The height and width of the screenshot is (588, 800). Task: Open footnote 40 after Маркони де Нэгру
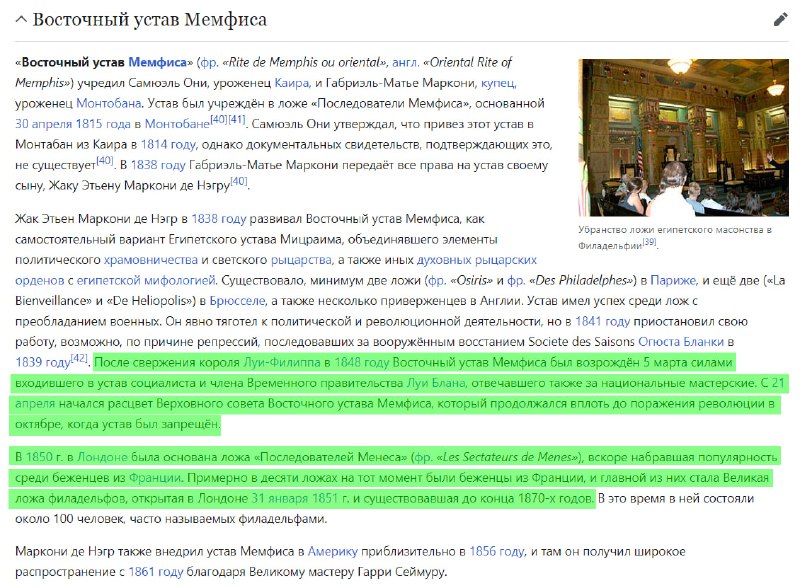click(x=239, y=181)
